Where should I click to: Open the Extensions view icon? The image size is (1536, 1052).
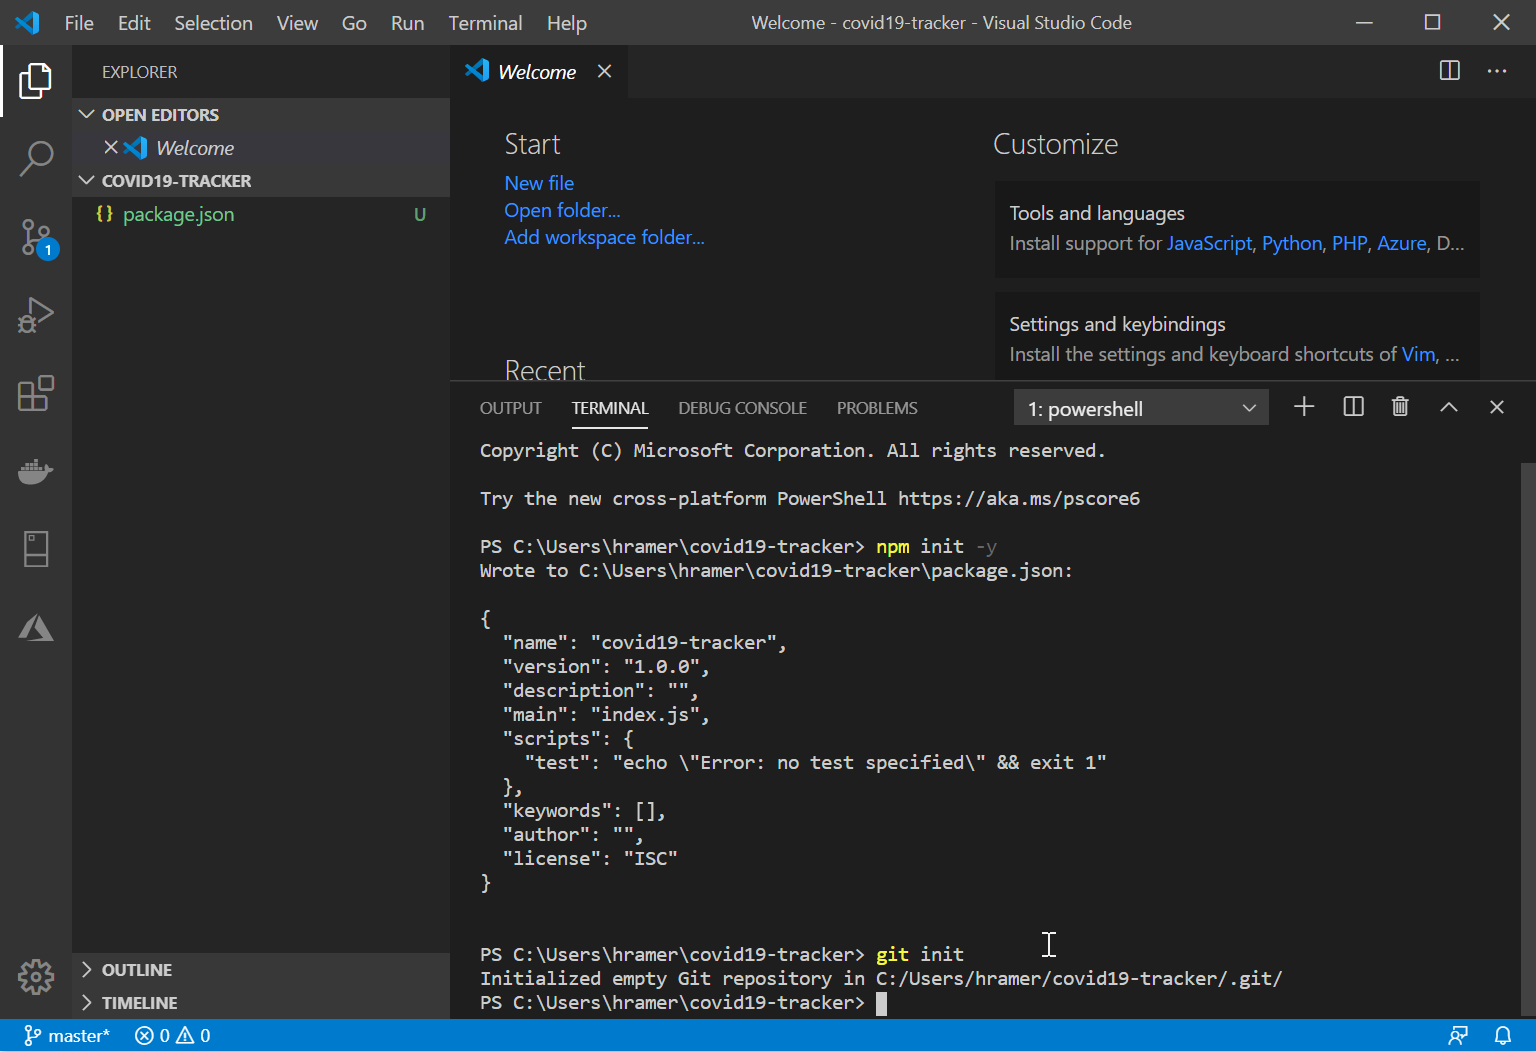pos(36,393)
